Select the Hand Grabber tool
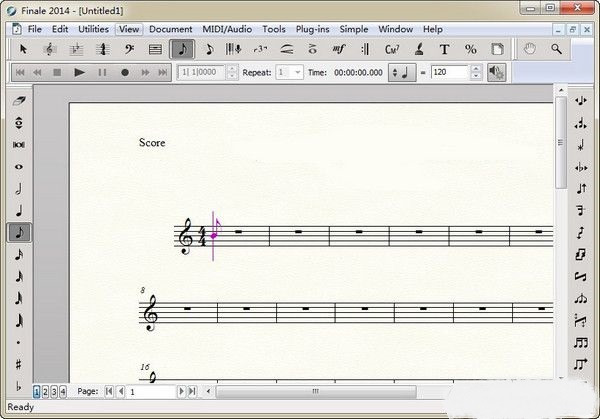 (530, 48)
